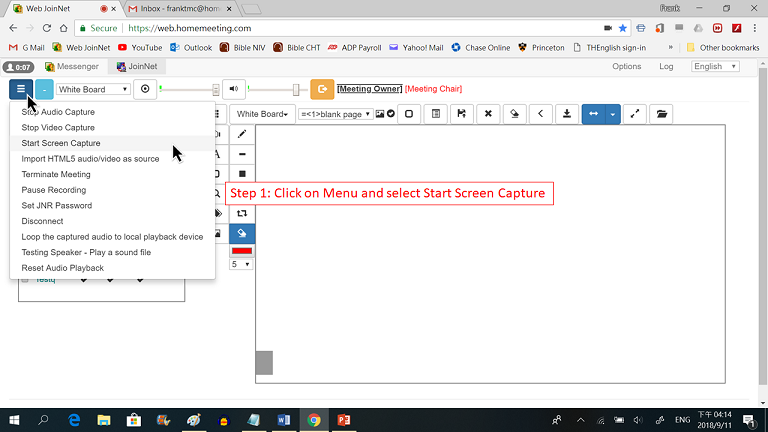
Task: Select the pencil drawing tool
Action: 242,134
